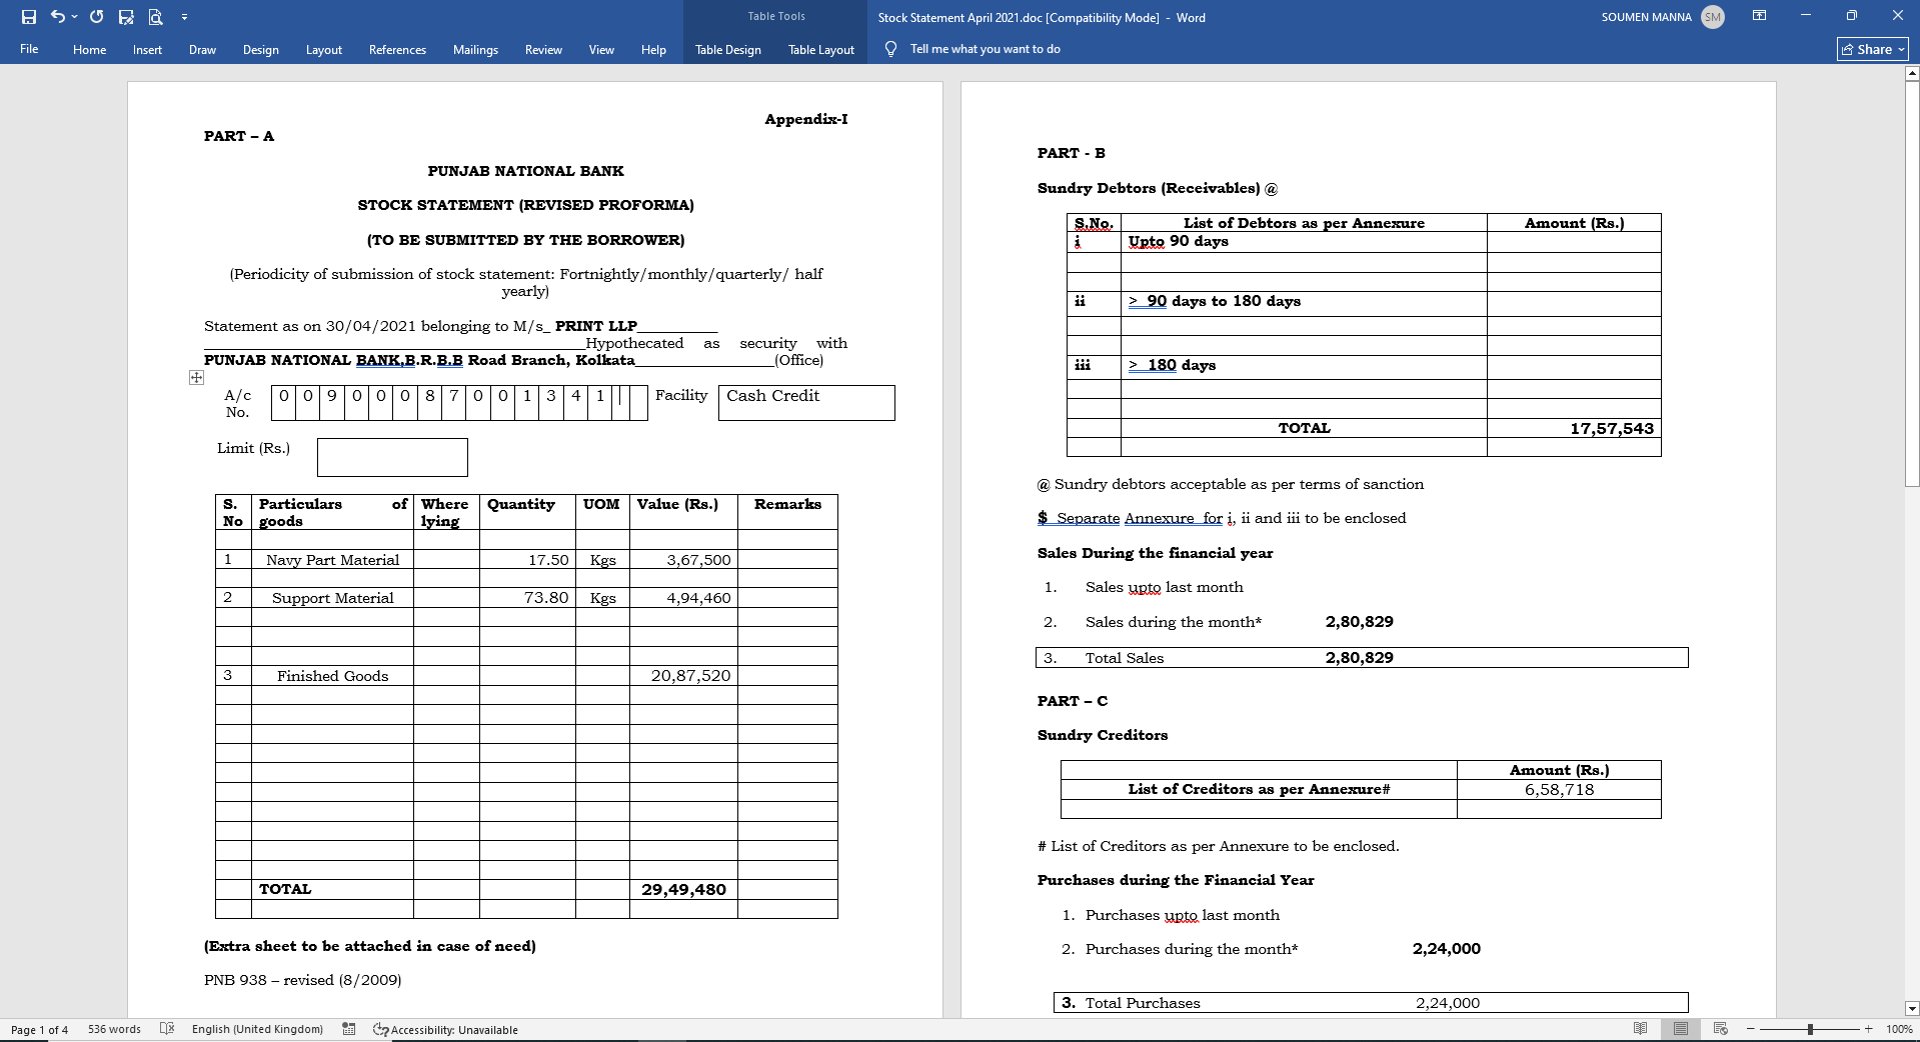Image resolution: width=1920 pixels, height=1042 pixels.
Task: Switch to the Insert tab
Action: 147,50
